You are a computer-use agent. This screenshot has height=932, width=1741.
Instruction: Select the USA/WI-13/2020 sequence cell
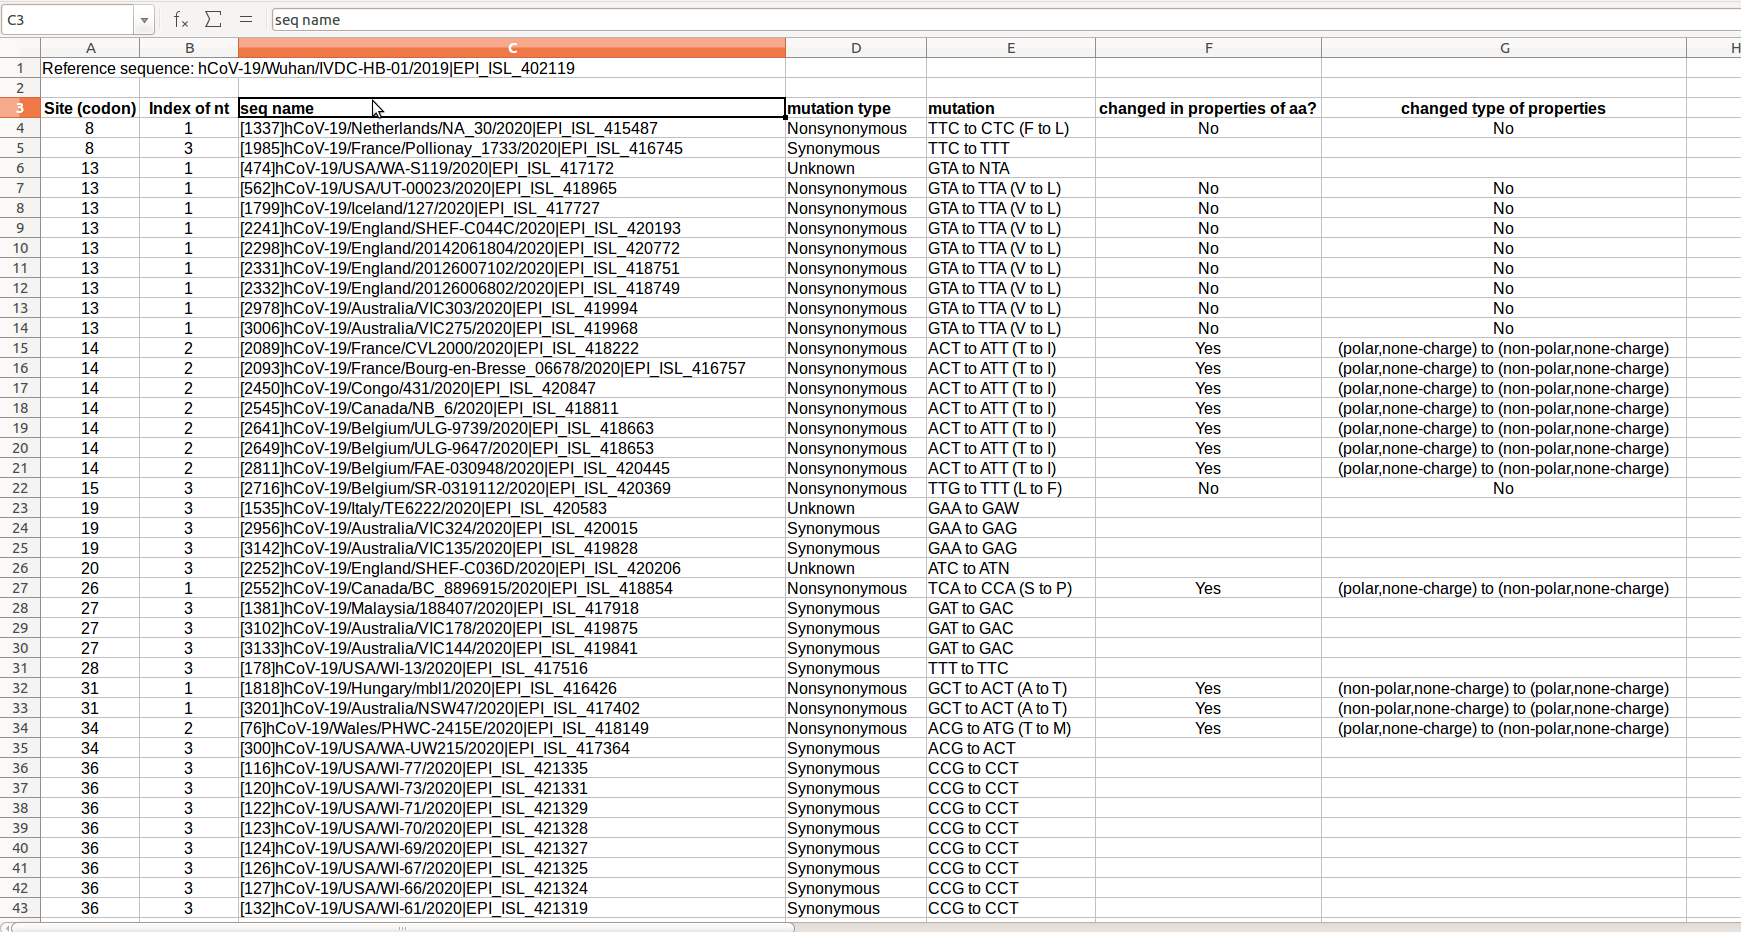click(x=512, y=668)
